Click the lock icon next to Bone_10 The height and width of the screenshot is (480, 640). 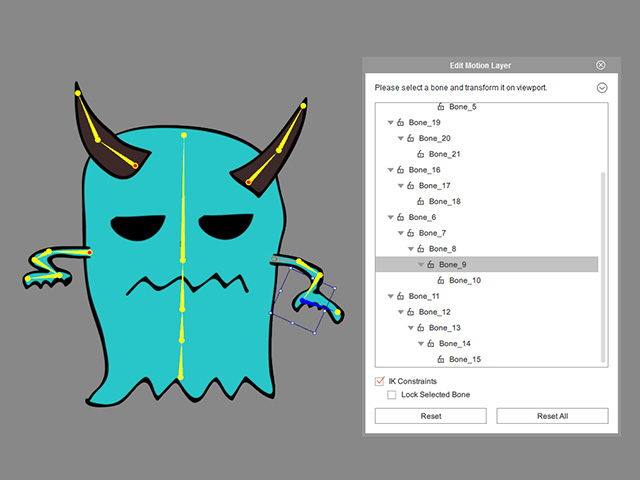point(441,280)
